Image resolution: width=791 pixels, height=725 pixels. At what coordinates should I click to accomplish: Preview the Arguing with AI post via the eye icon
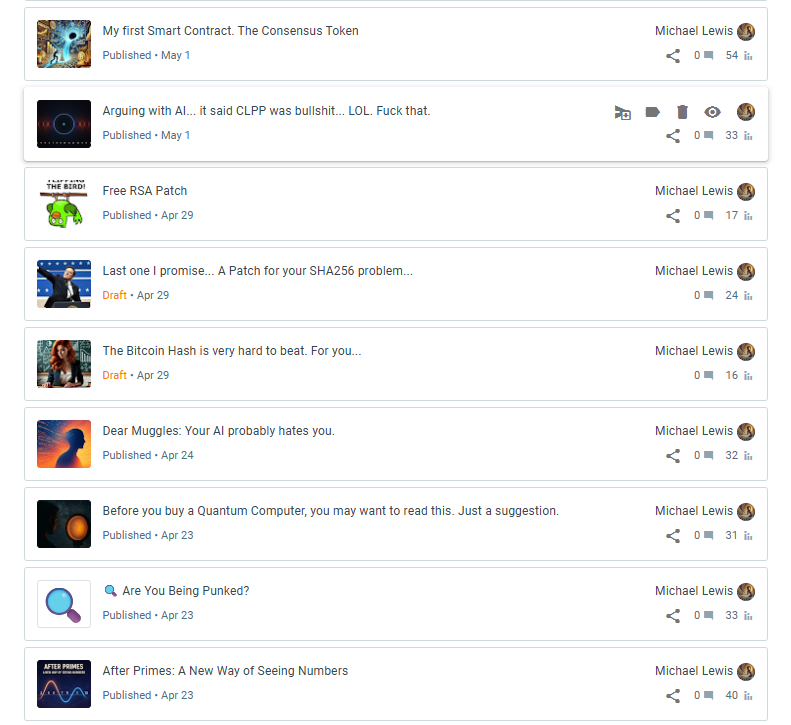click(712, 112)
